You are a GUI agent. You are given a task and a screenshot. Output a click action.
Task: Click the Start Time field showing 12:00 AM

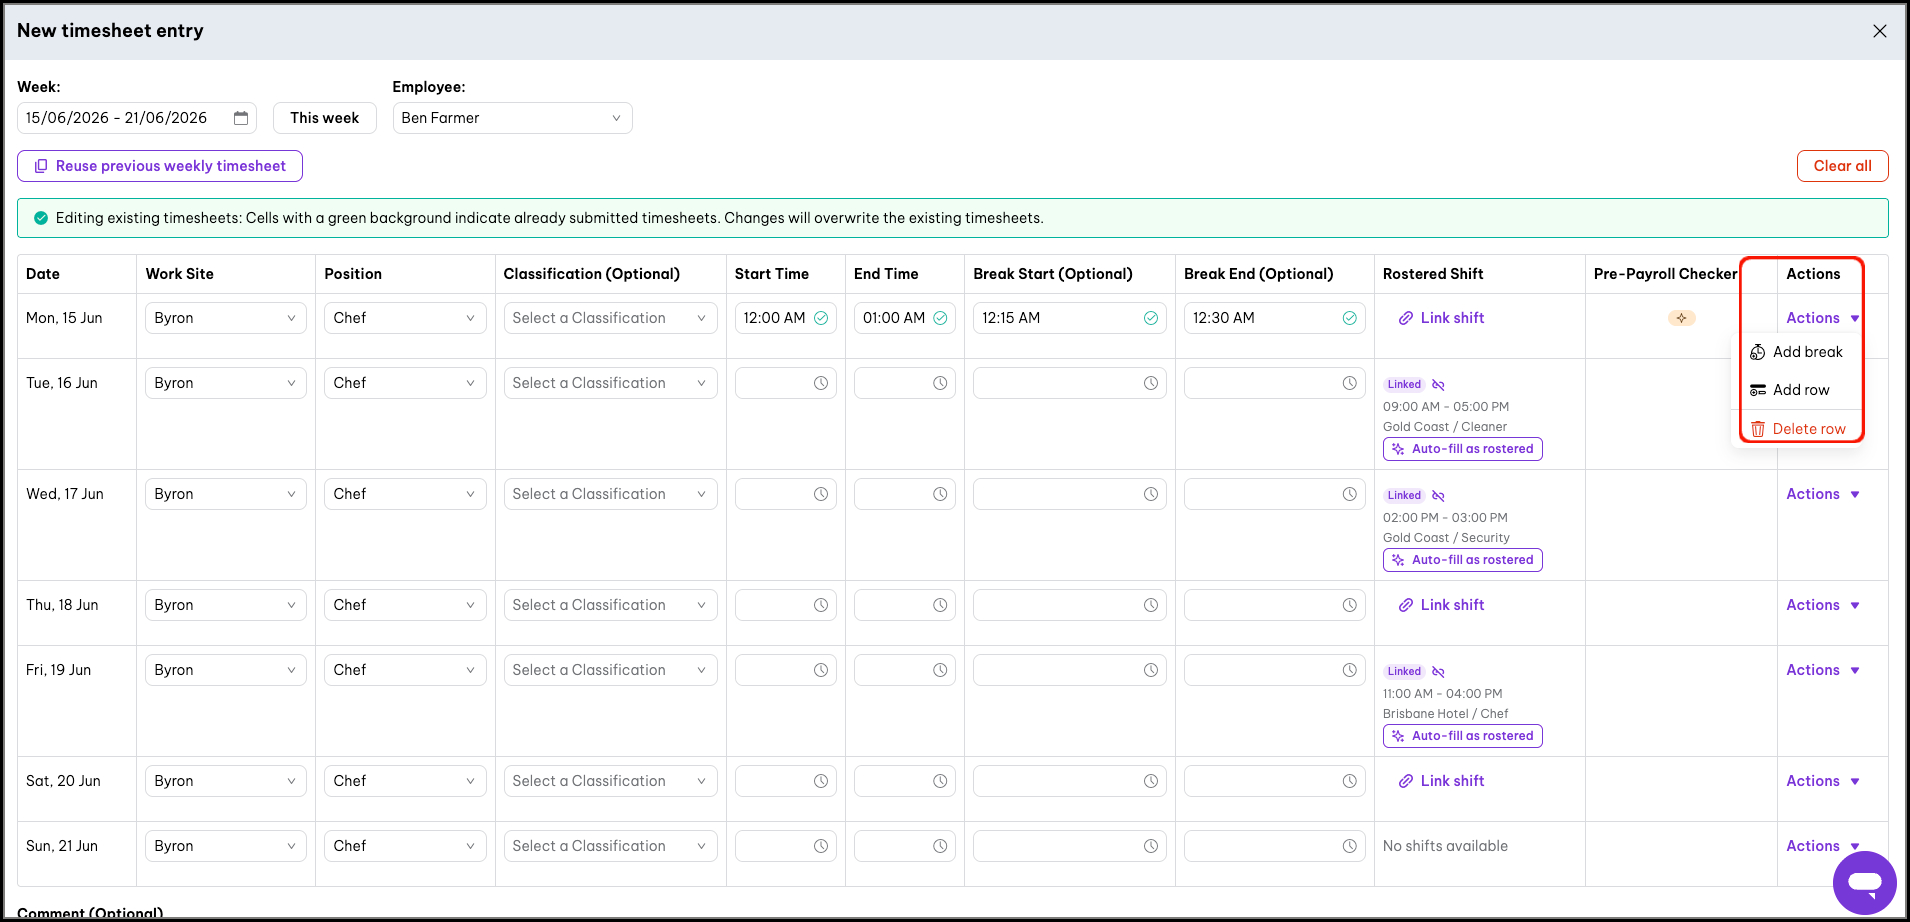click(x=786, y=318)
